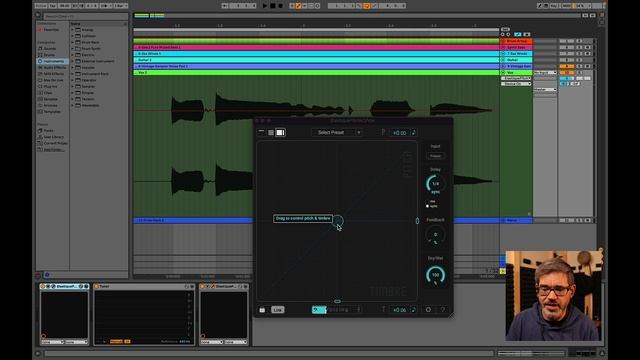Select Instruments category in browser
This screenshot has height=360, width=640.
pyautogui.click(x=53, y=61)
